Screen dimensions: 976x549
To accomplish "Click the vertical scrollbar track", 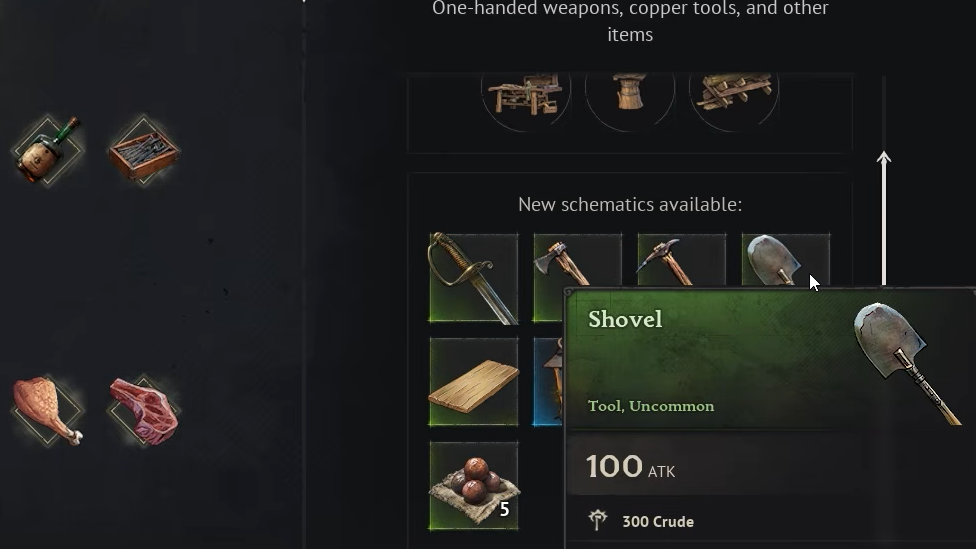I will click(x=884, y=181).
